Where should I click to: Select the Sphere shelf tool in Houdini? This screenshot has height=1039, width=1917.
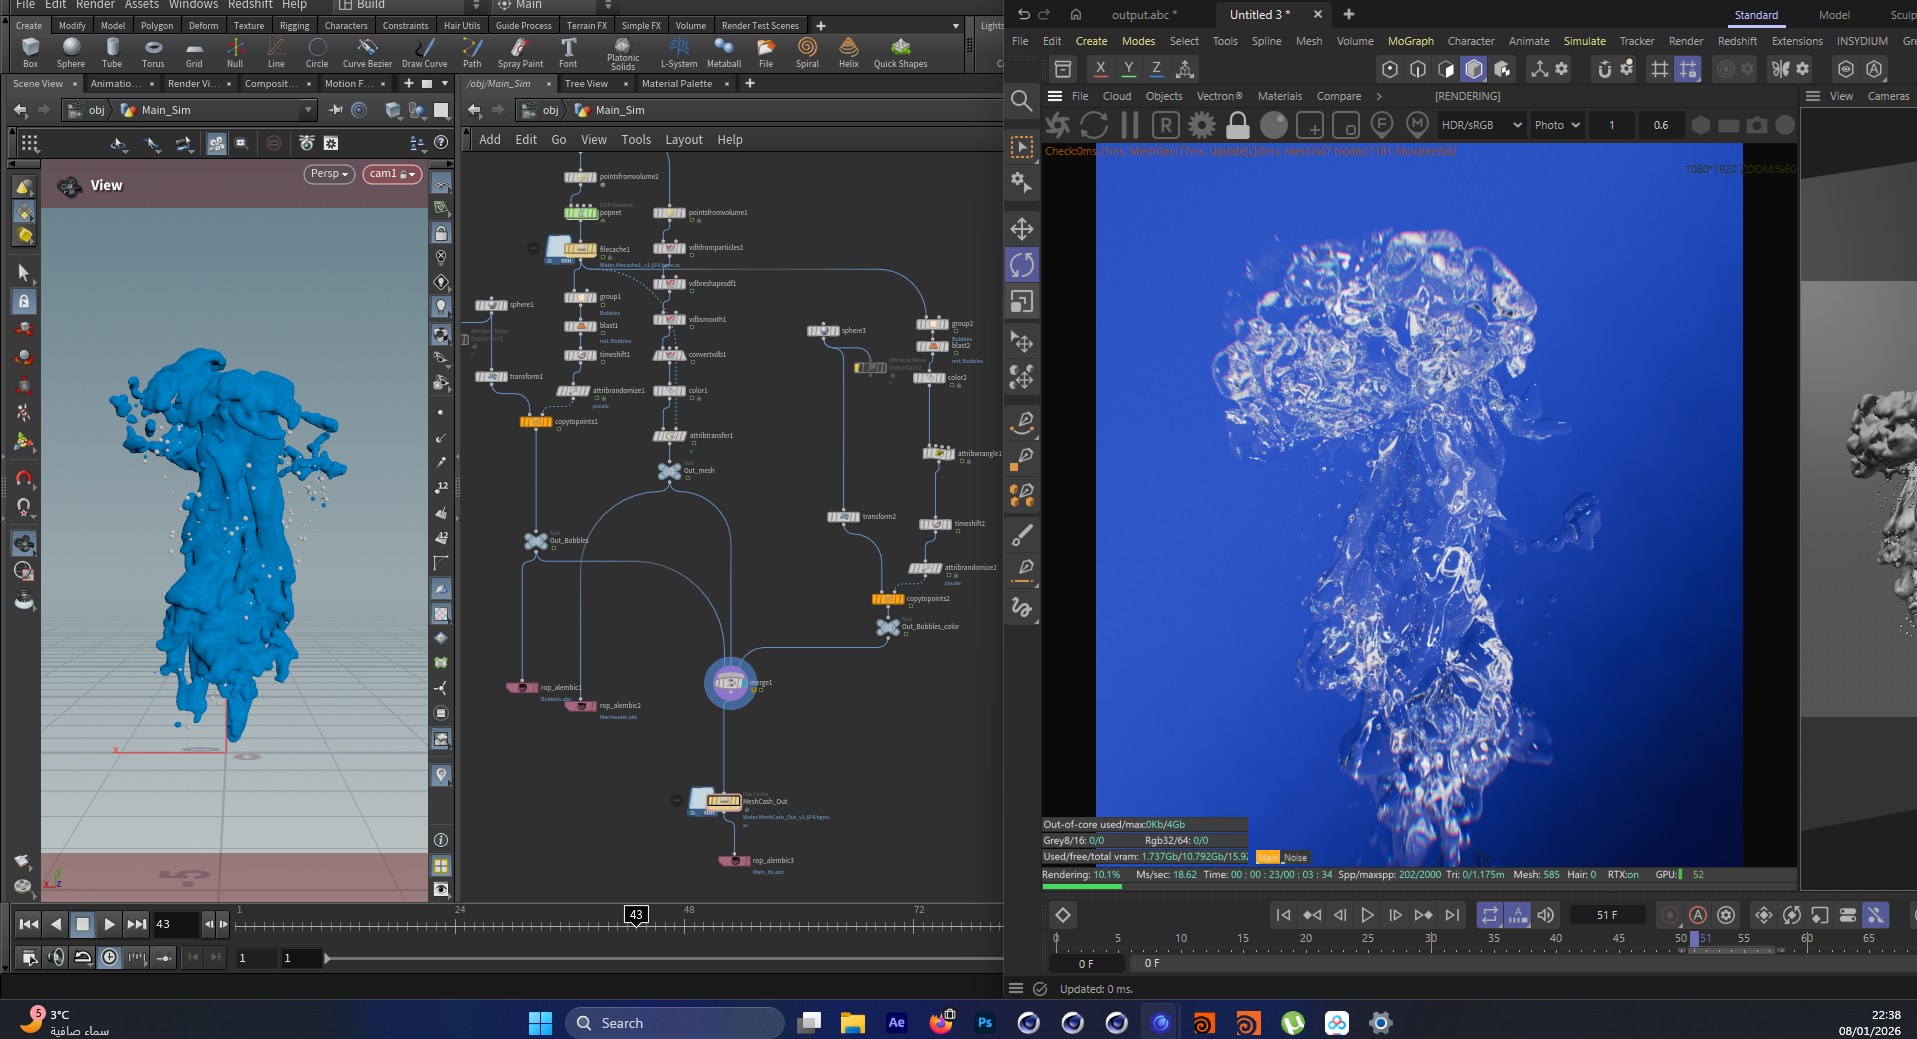point(71,53)
